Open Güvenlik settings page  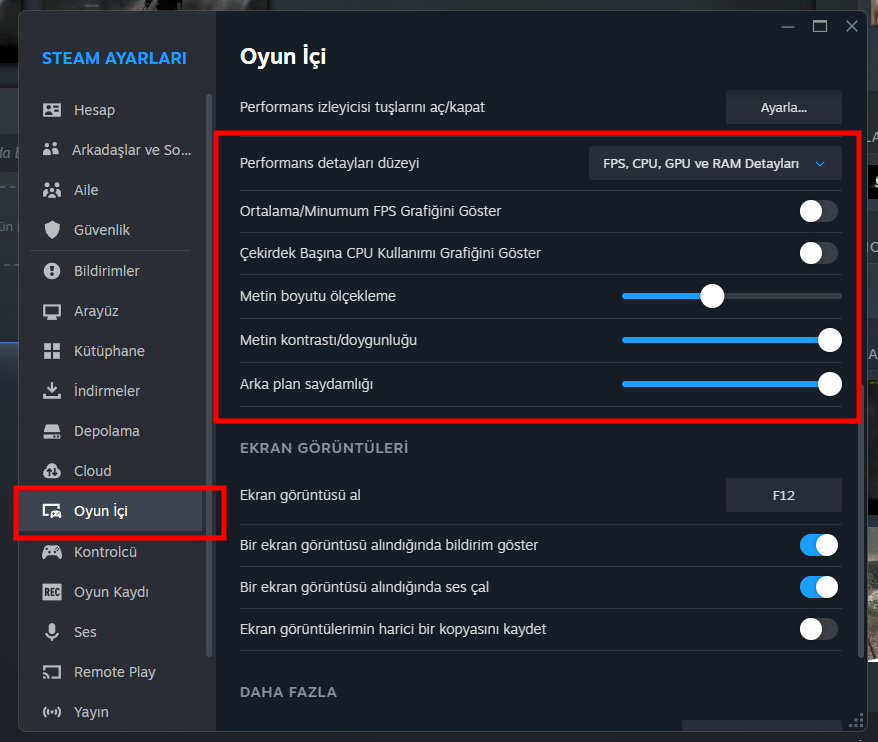tap(110, 230)
